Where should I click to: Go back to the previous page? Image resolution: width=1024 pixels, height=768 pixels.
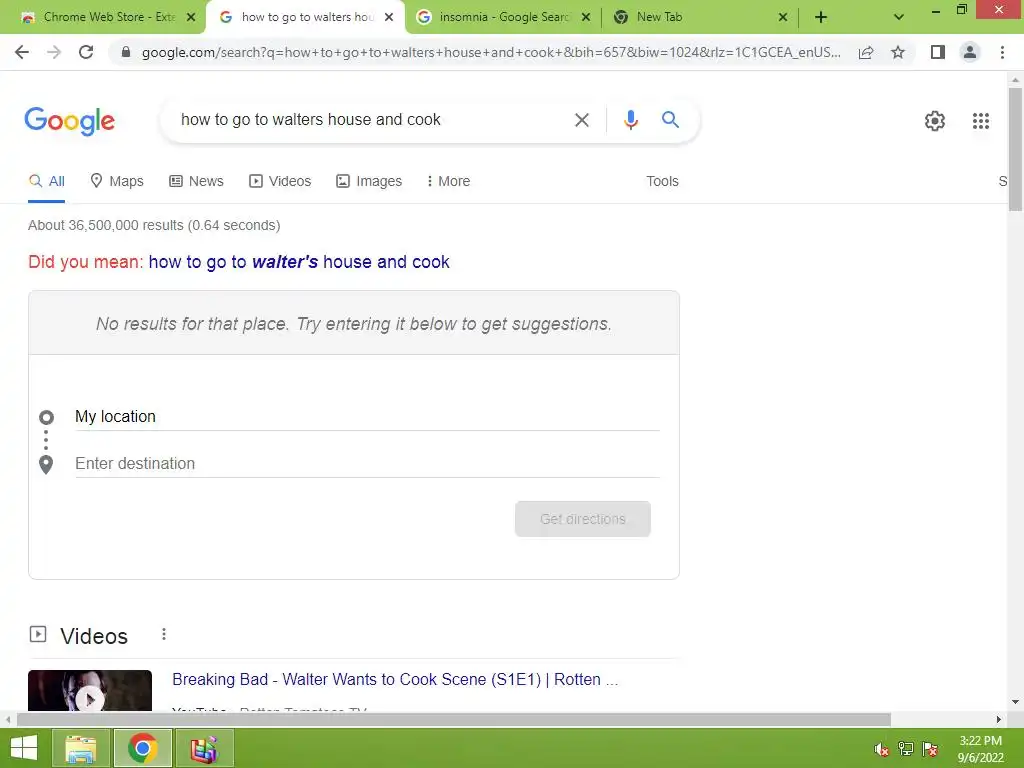[22, 52]
